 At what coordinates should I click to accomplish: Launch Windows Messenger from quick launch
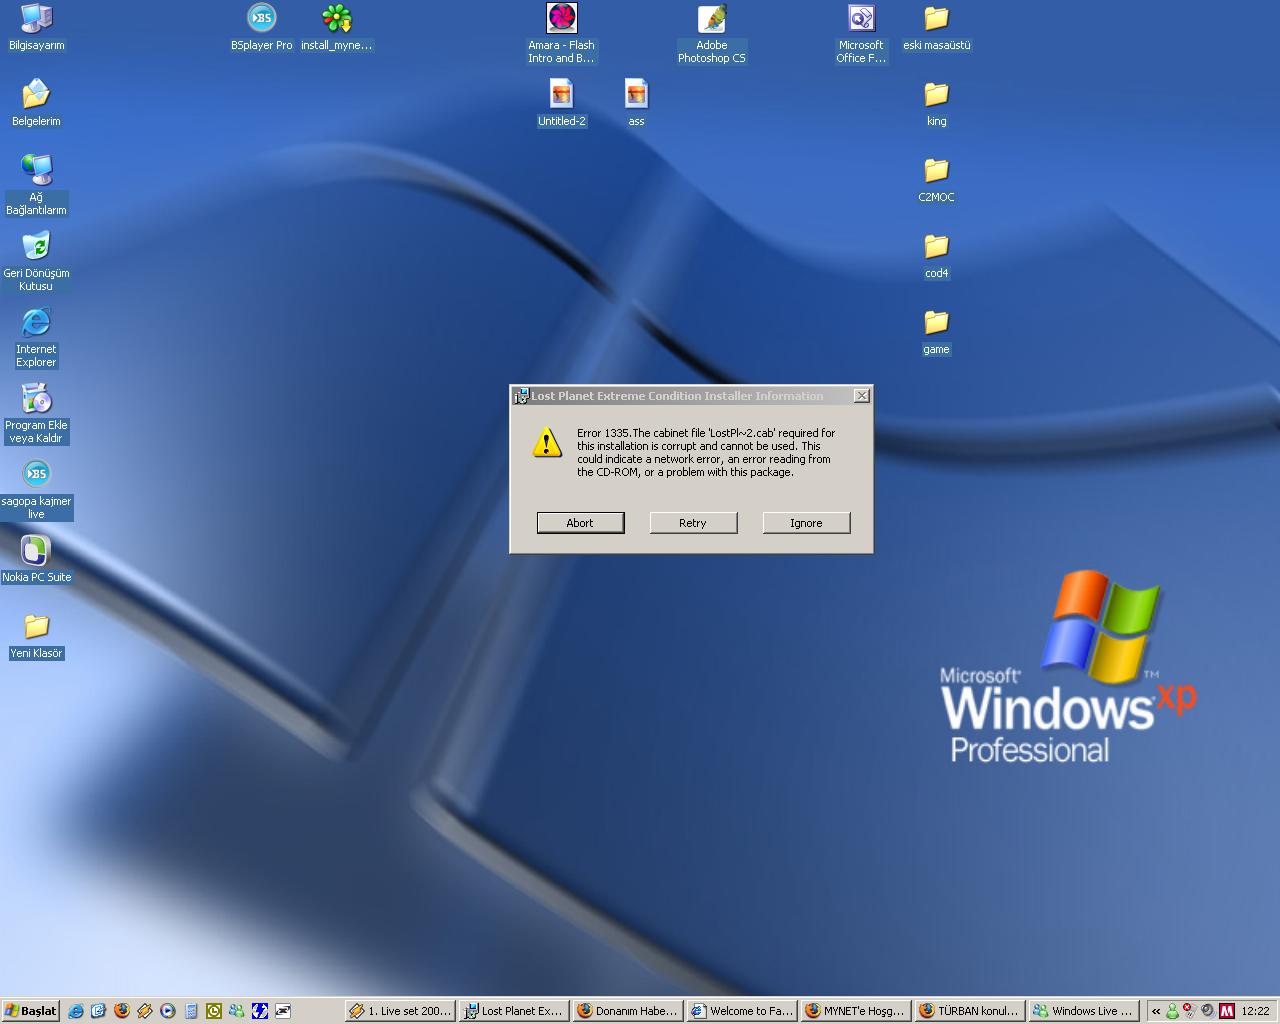236,1011
